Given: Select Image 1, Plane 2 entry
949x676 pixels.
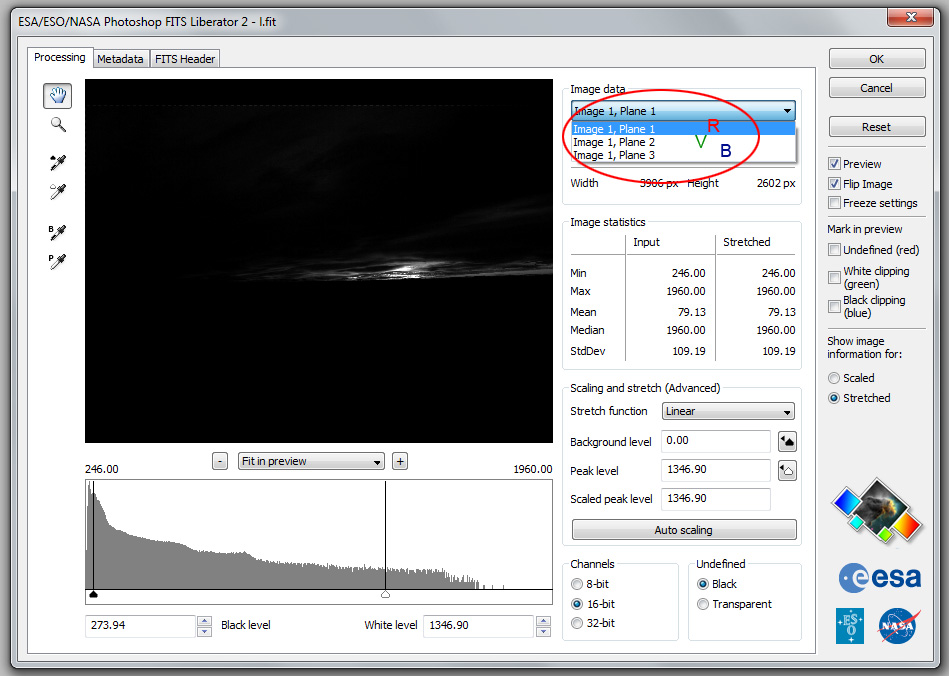Looking at the screenshot, I should [683, 142].
